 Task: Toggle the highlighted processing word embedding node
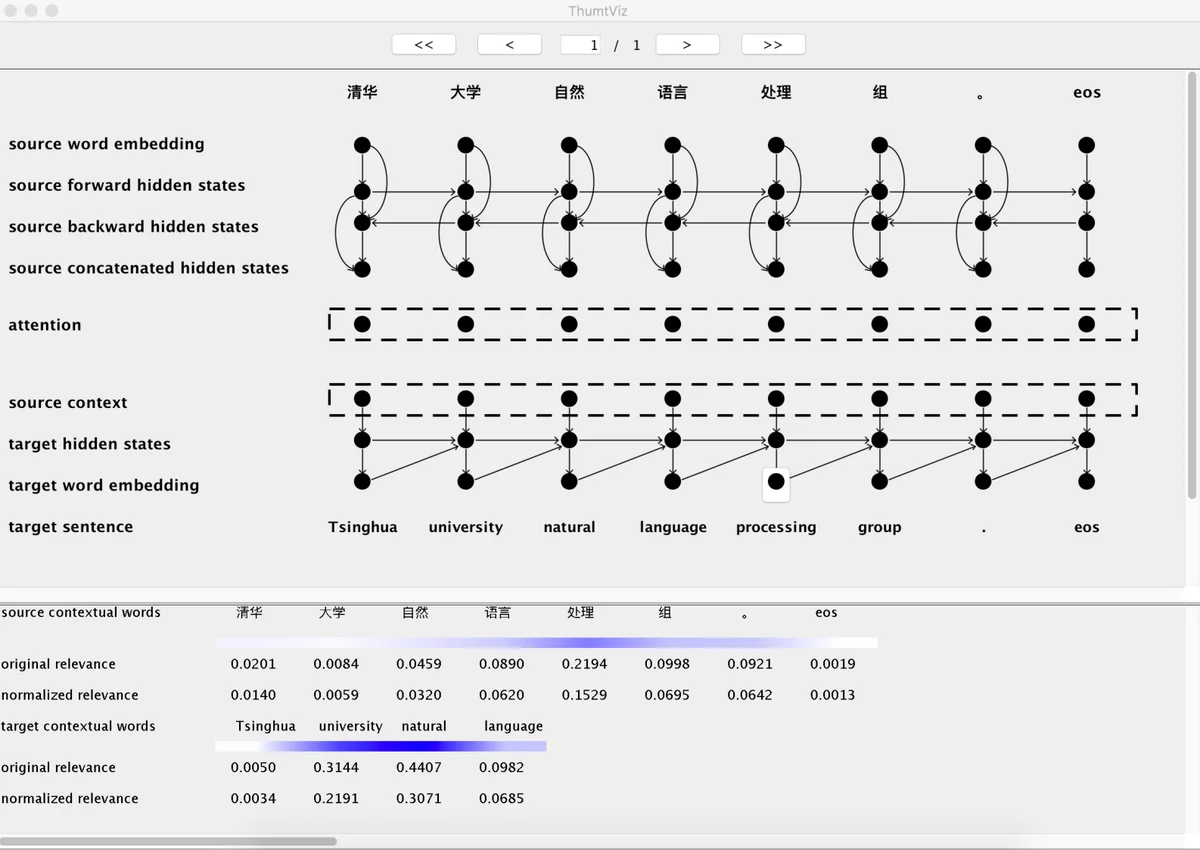(775, 484)
